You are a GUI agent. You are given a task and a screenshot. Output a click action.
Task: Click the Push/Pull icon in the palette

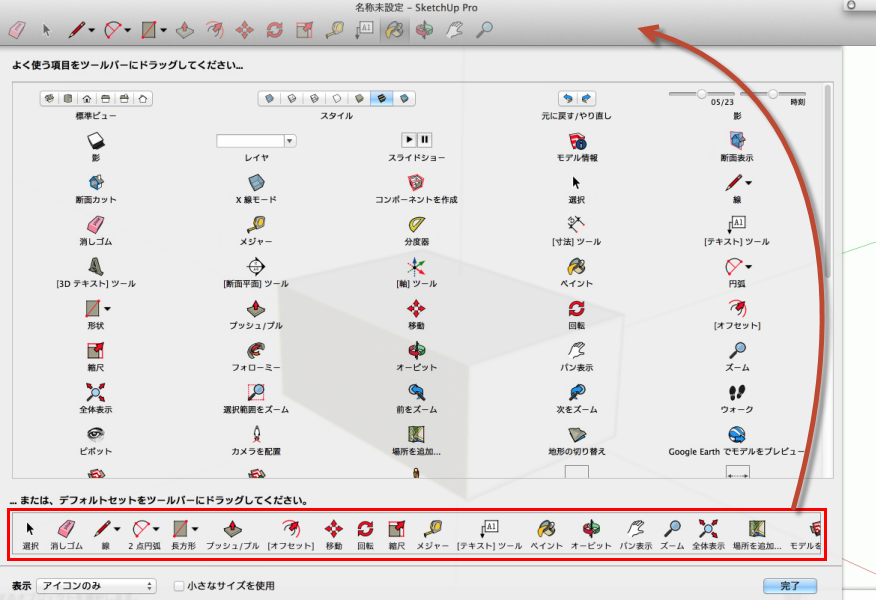point(256,309)
